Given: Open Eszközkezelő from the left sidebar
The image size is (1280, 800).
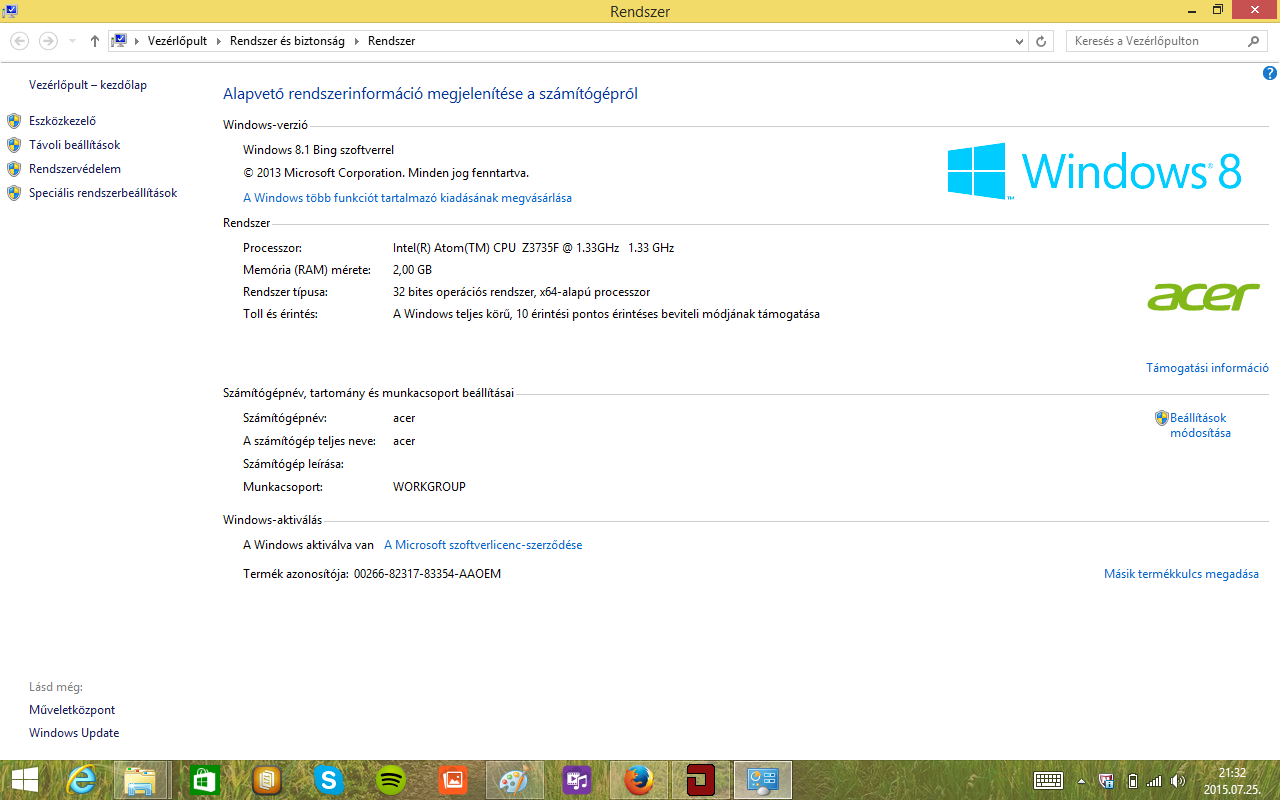Looking at the screenshot, I should click(62, 121).
